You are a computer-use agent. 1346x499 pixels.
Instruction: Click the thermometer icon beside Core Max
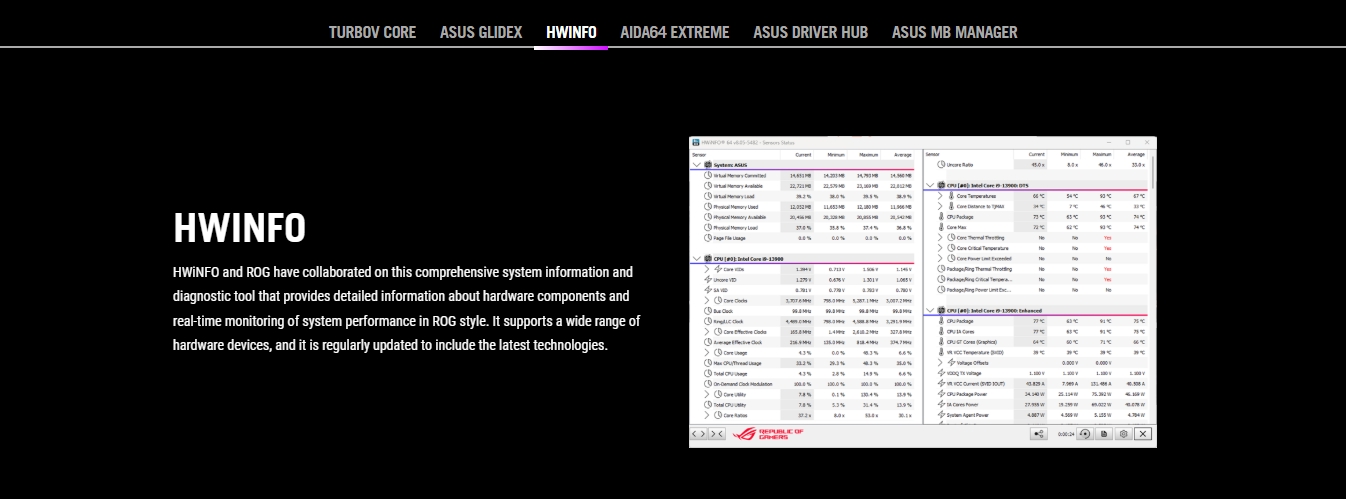[x=941, y=227]
